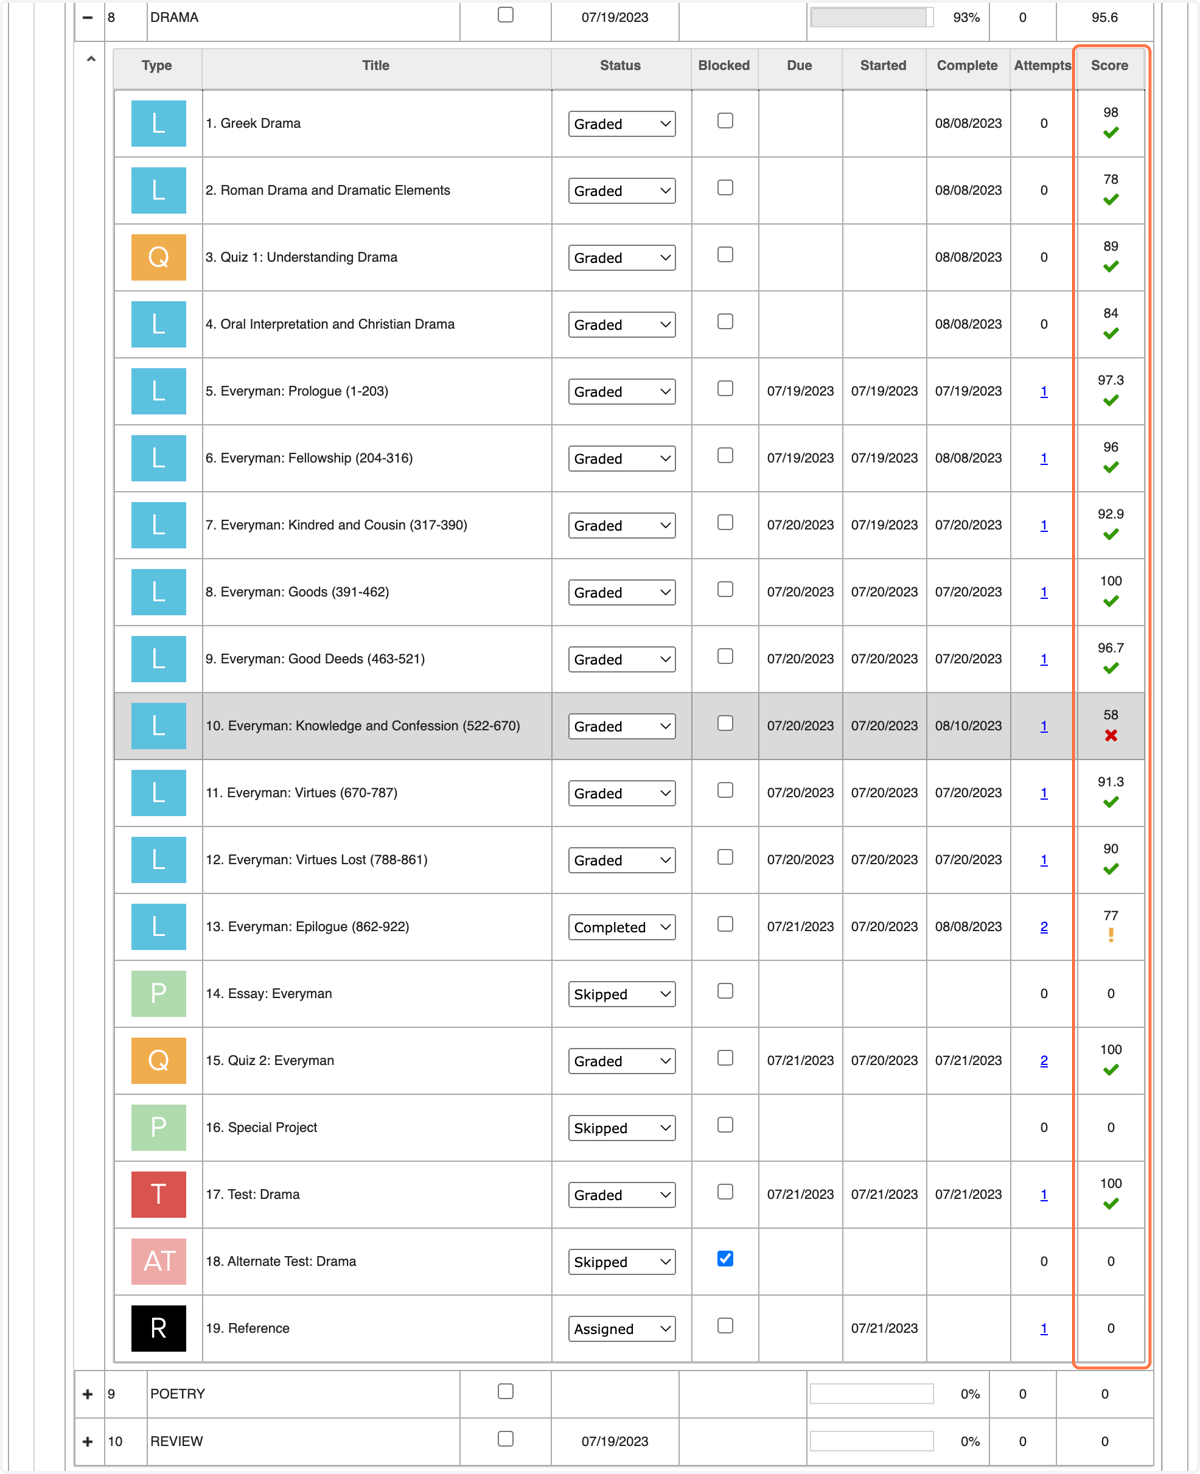1200x1474 pixels.
Task: Open the Status dropdown for Test: Drama
Action: [x=622, y=1196]
